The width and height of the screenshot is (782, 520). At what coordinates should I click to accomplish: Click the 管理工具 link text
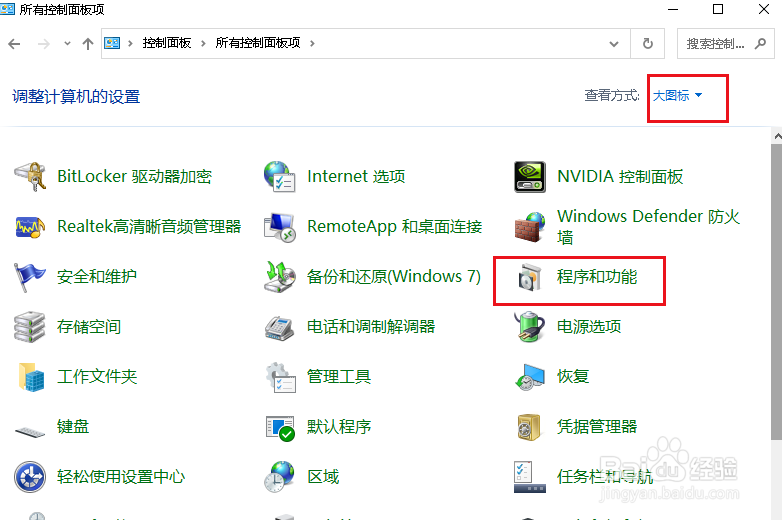(339, 377)
